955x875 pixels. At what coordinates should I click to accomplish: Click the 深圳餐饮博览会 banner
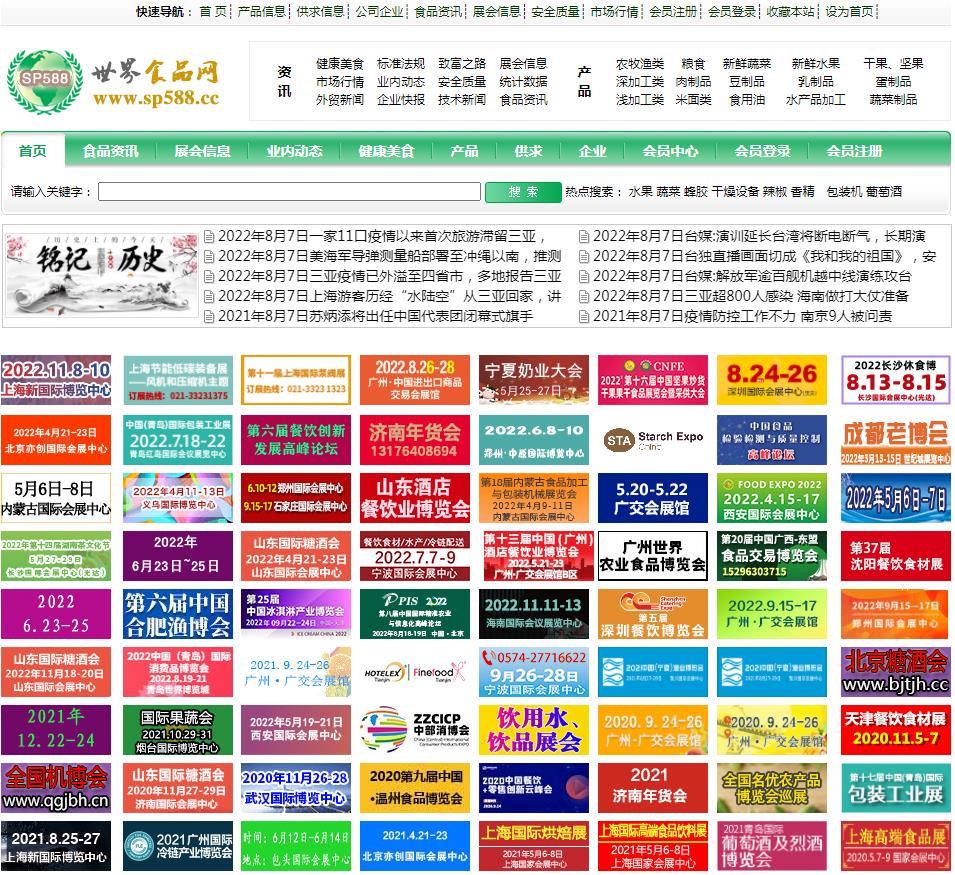click(653, 614)
